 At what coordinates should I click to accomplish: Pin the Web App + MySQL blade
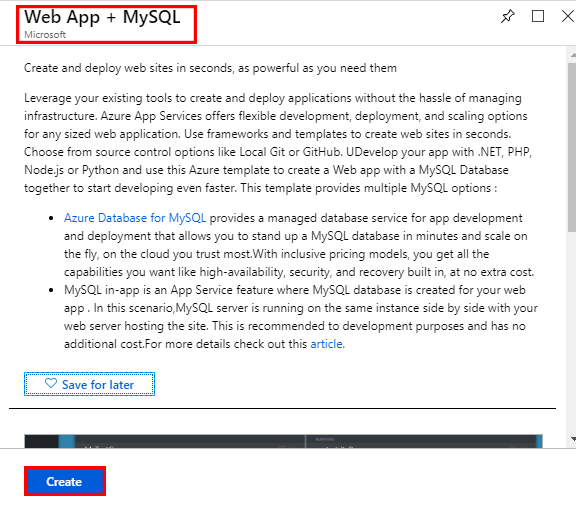pos(508,16)
